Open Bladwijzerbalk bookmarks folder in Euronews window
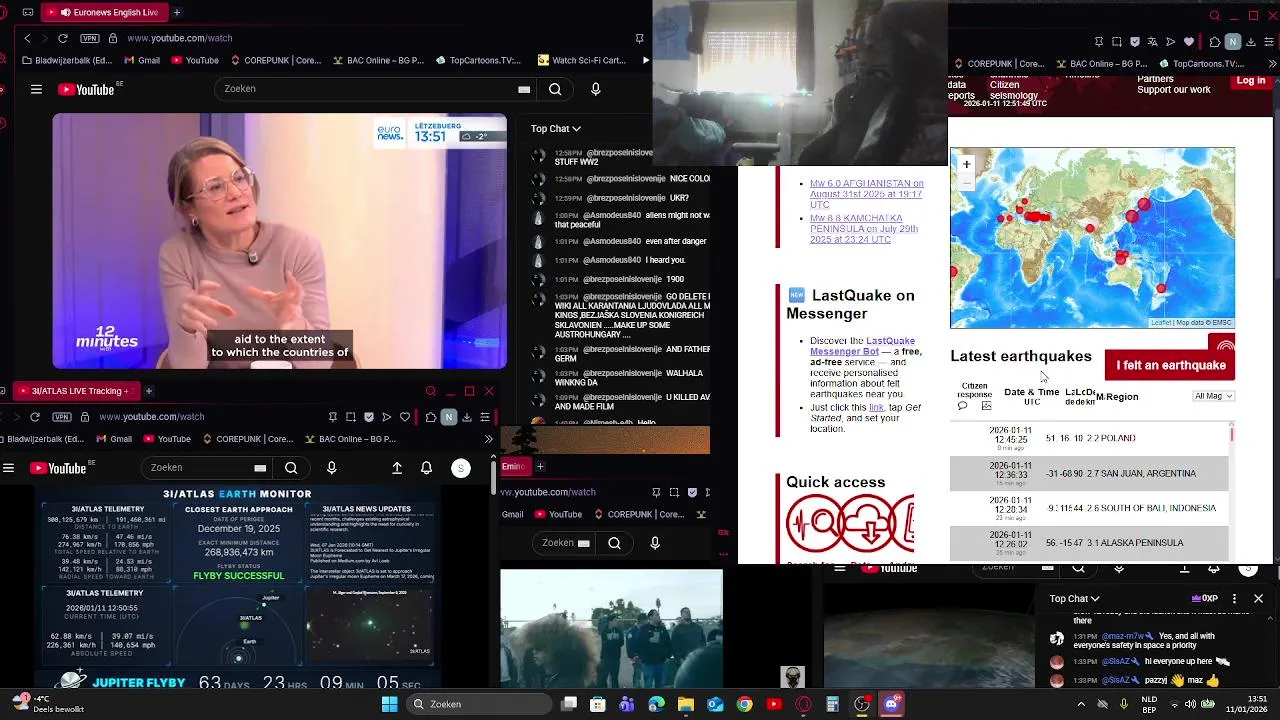This screenshot has height=720, width=1280. click(66, 60)
